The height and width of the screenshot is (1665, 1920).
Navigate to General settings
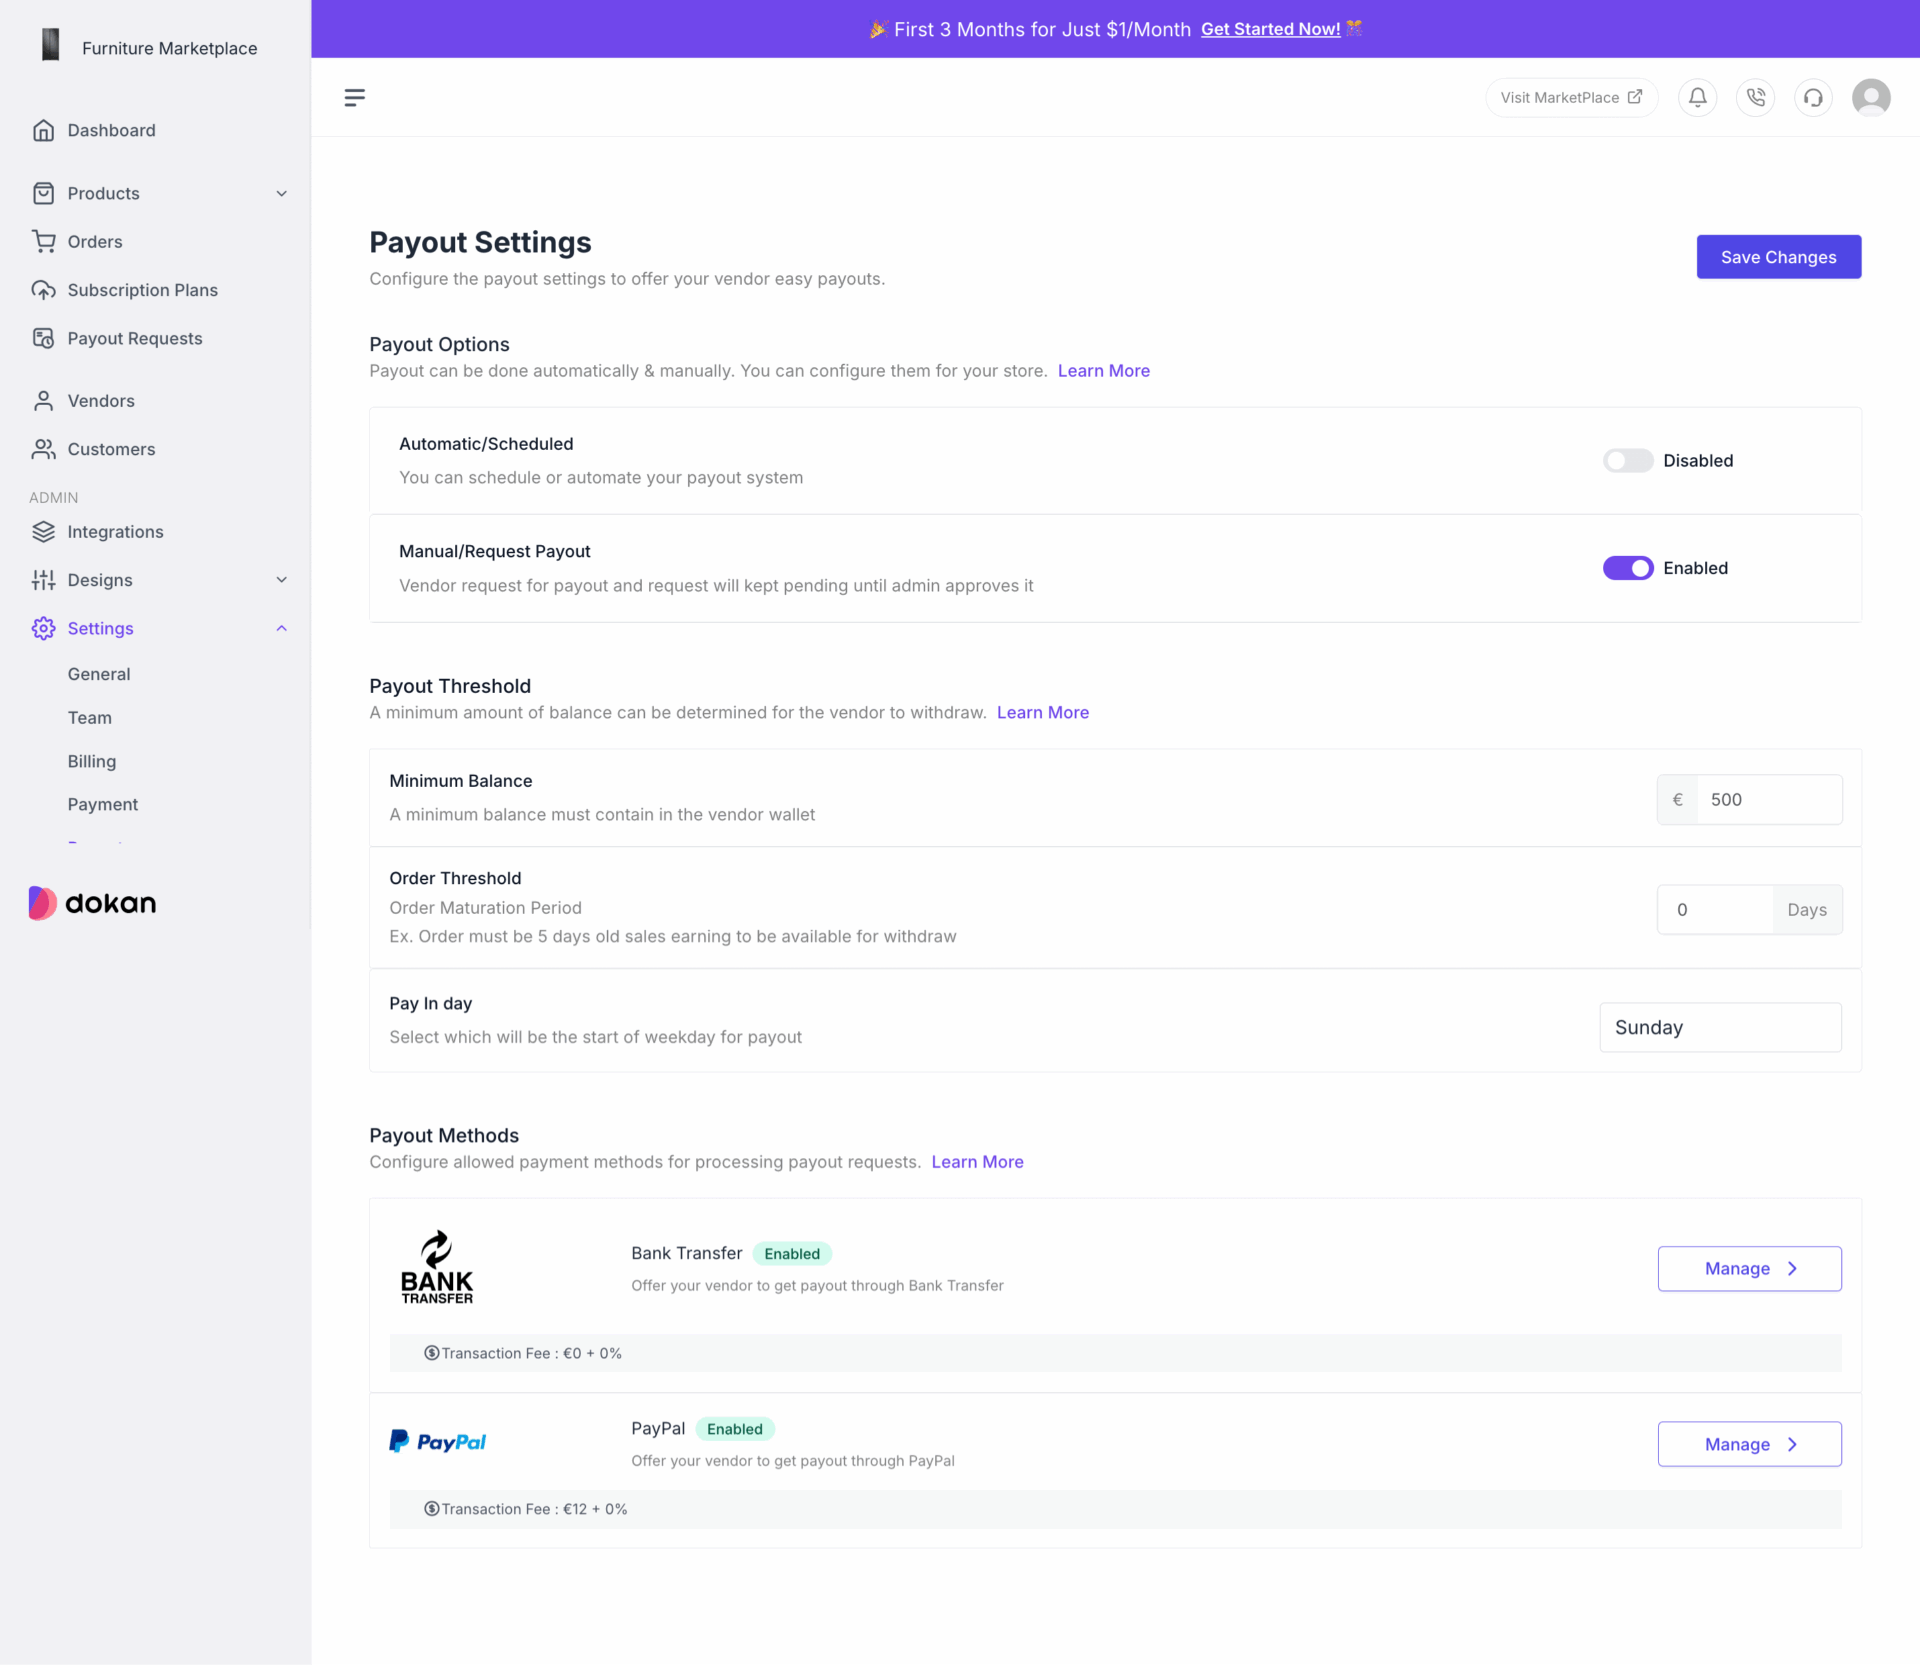pyautogui.click(x=98, y=673)
